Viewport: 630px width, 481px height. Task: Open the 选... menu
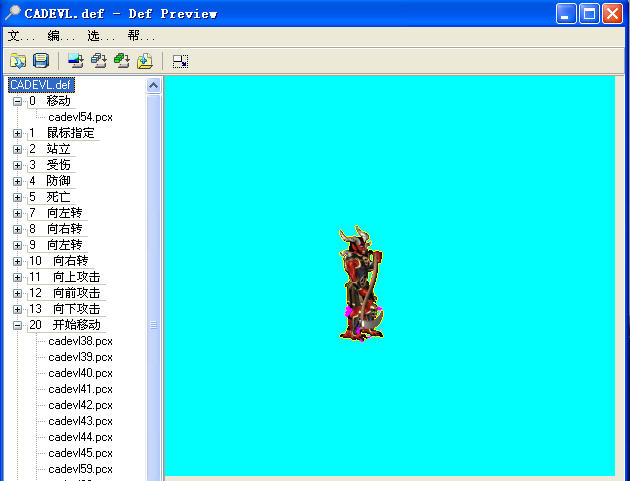tap(101, 36)
